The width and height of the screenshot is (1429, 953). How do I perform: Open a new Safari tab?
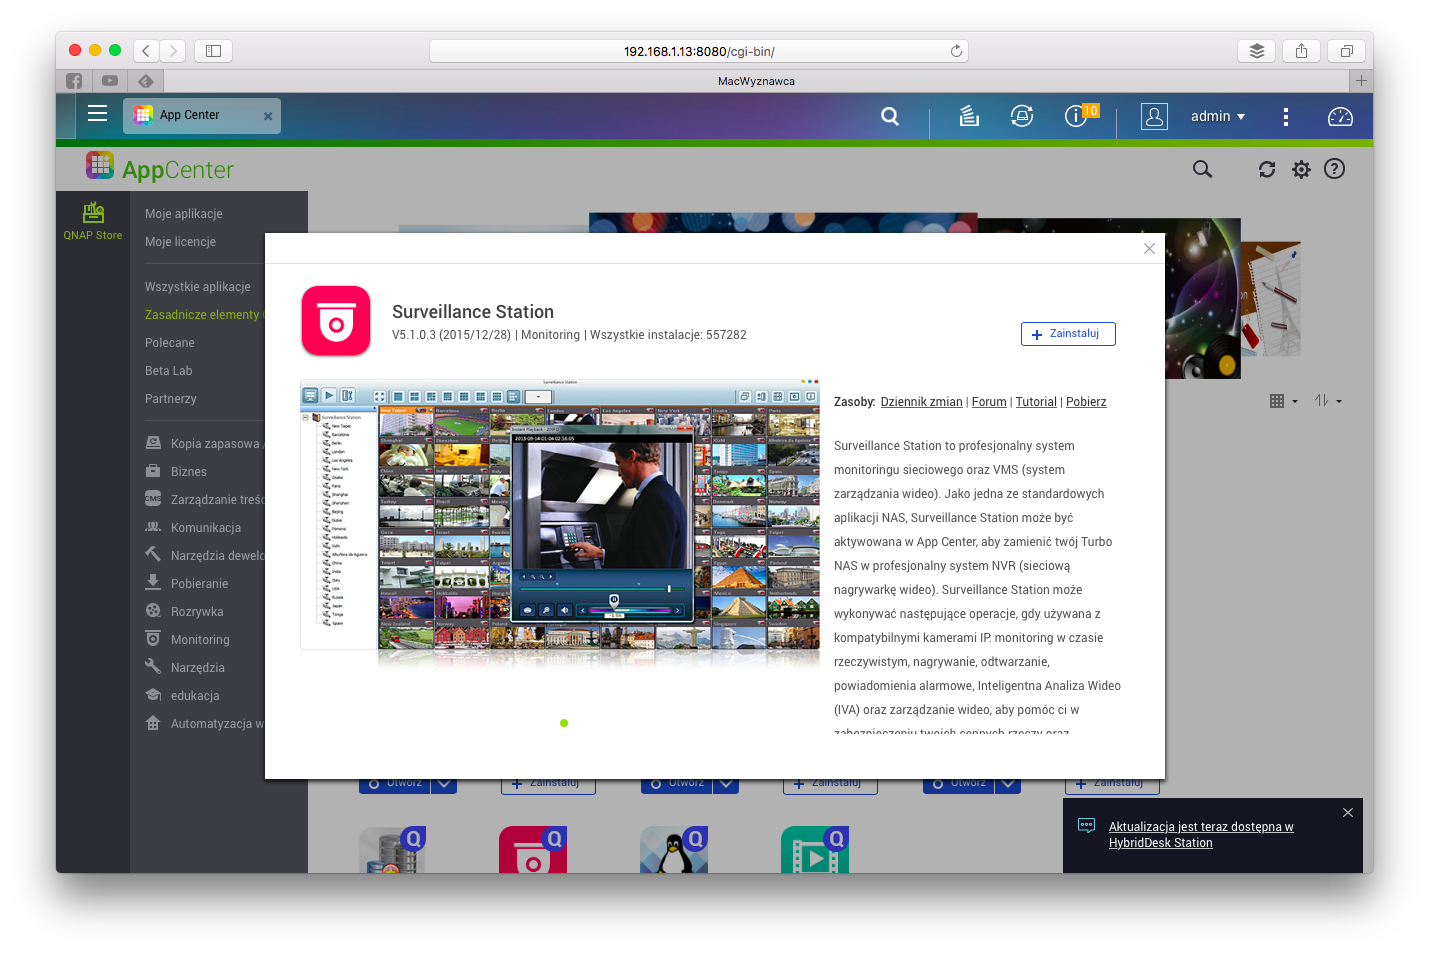pyautogui.click(x=1361, y=81)
